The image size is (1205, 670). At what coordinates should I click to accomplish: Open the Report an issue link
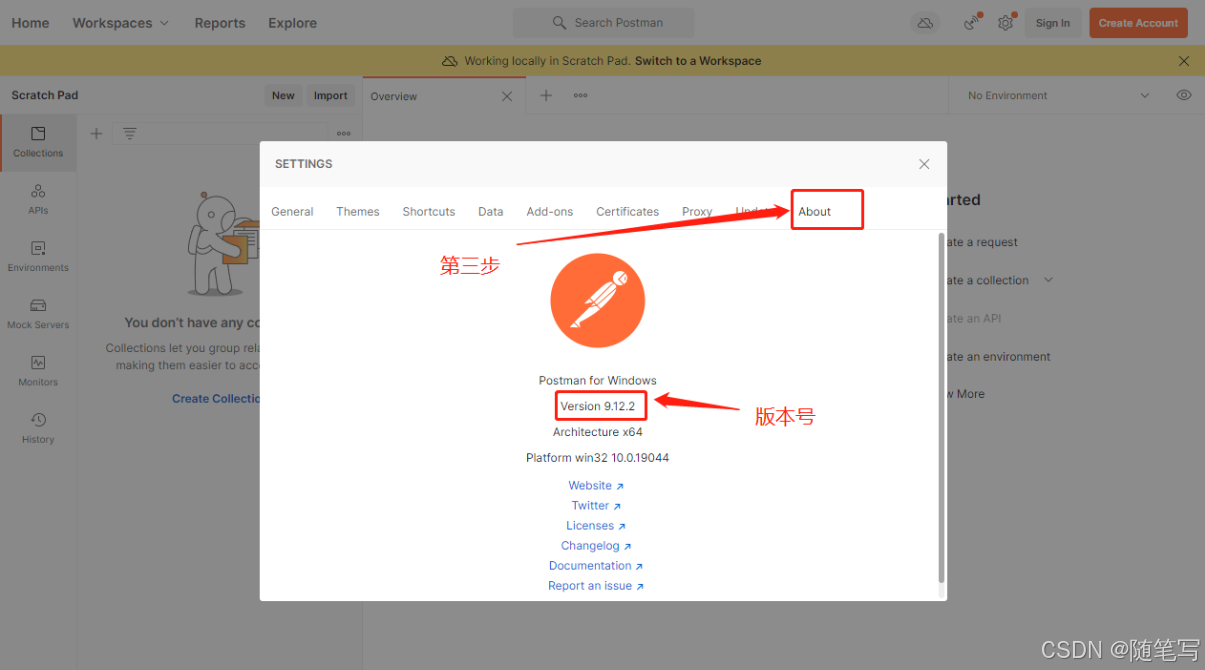pos(596,585)
